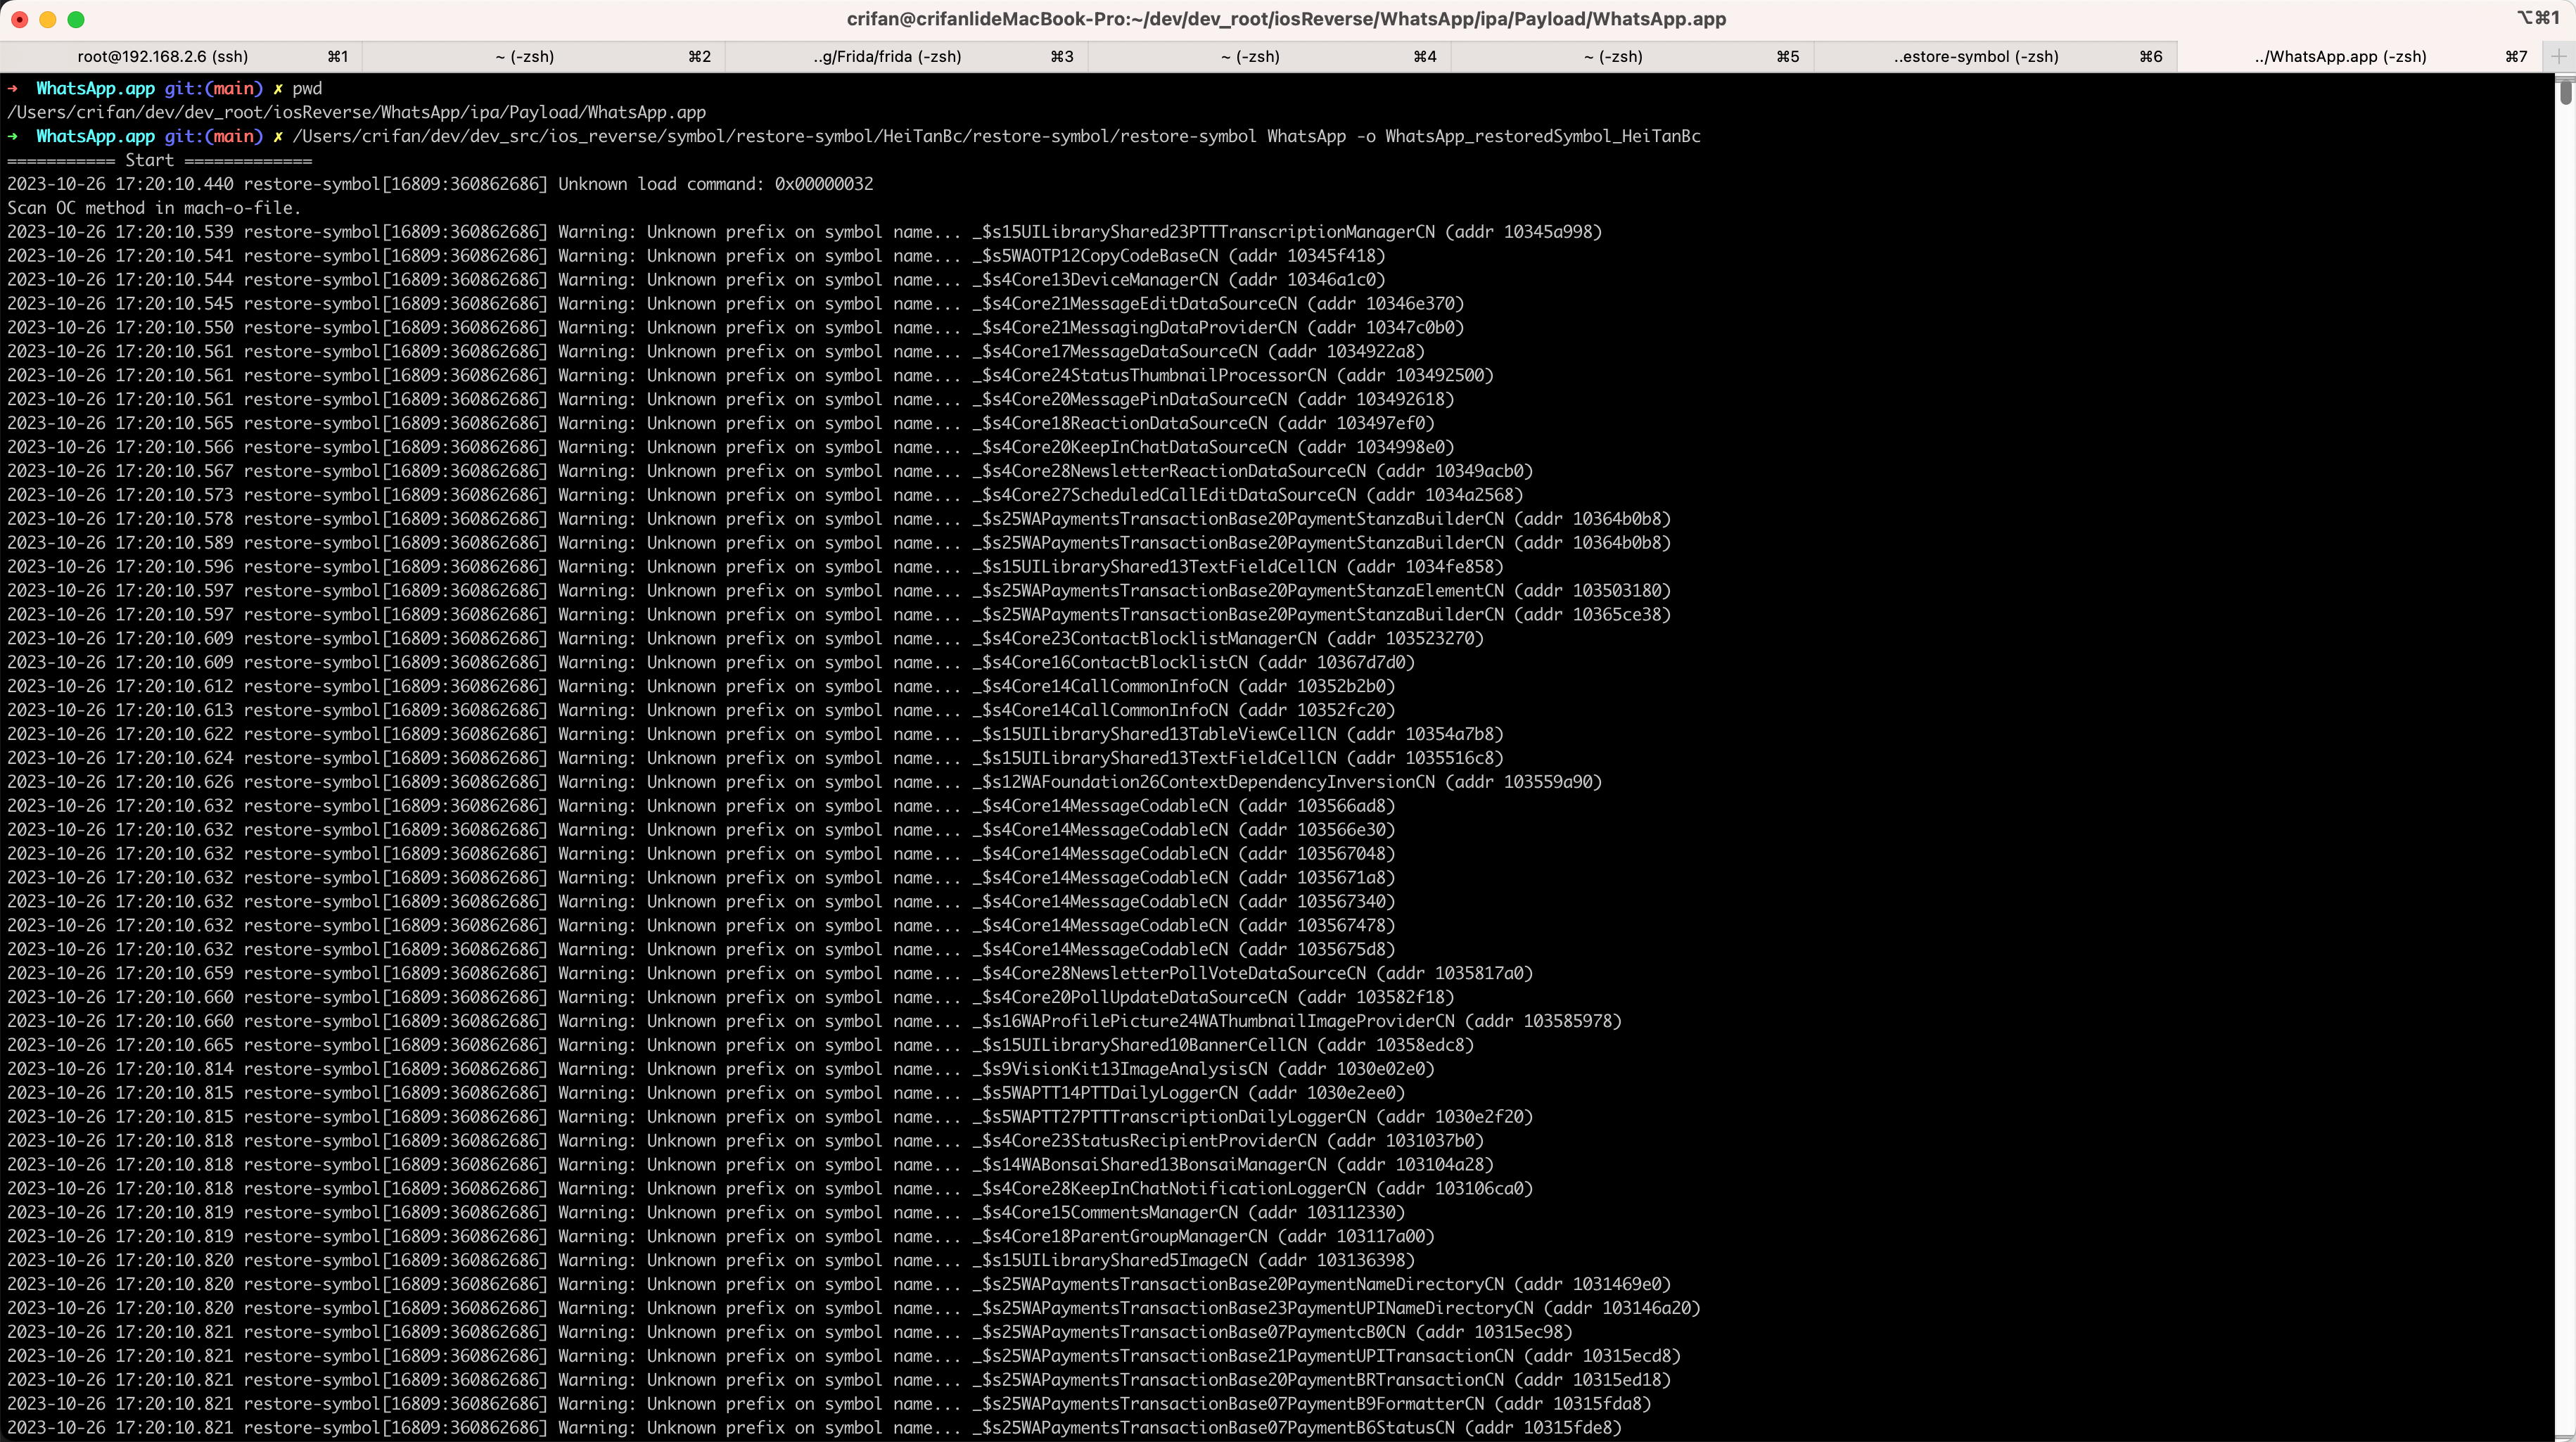Viewport: 2576px width, 1442px height.
Task: Click the address '(addr 10352fc20)' text
Action: (x=1317, y=711)
